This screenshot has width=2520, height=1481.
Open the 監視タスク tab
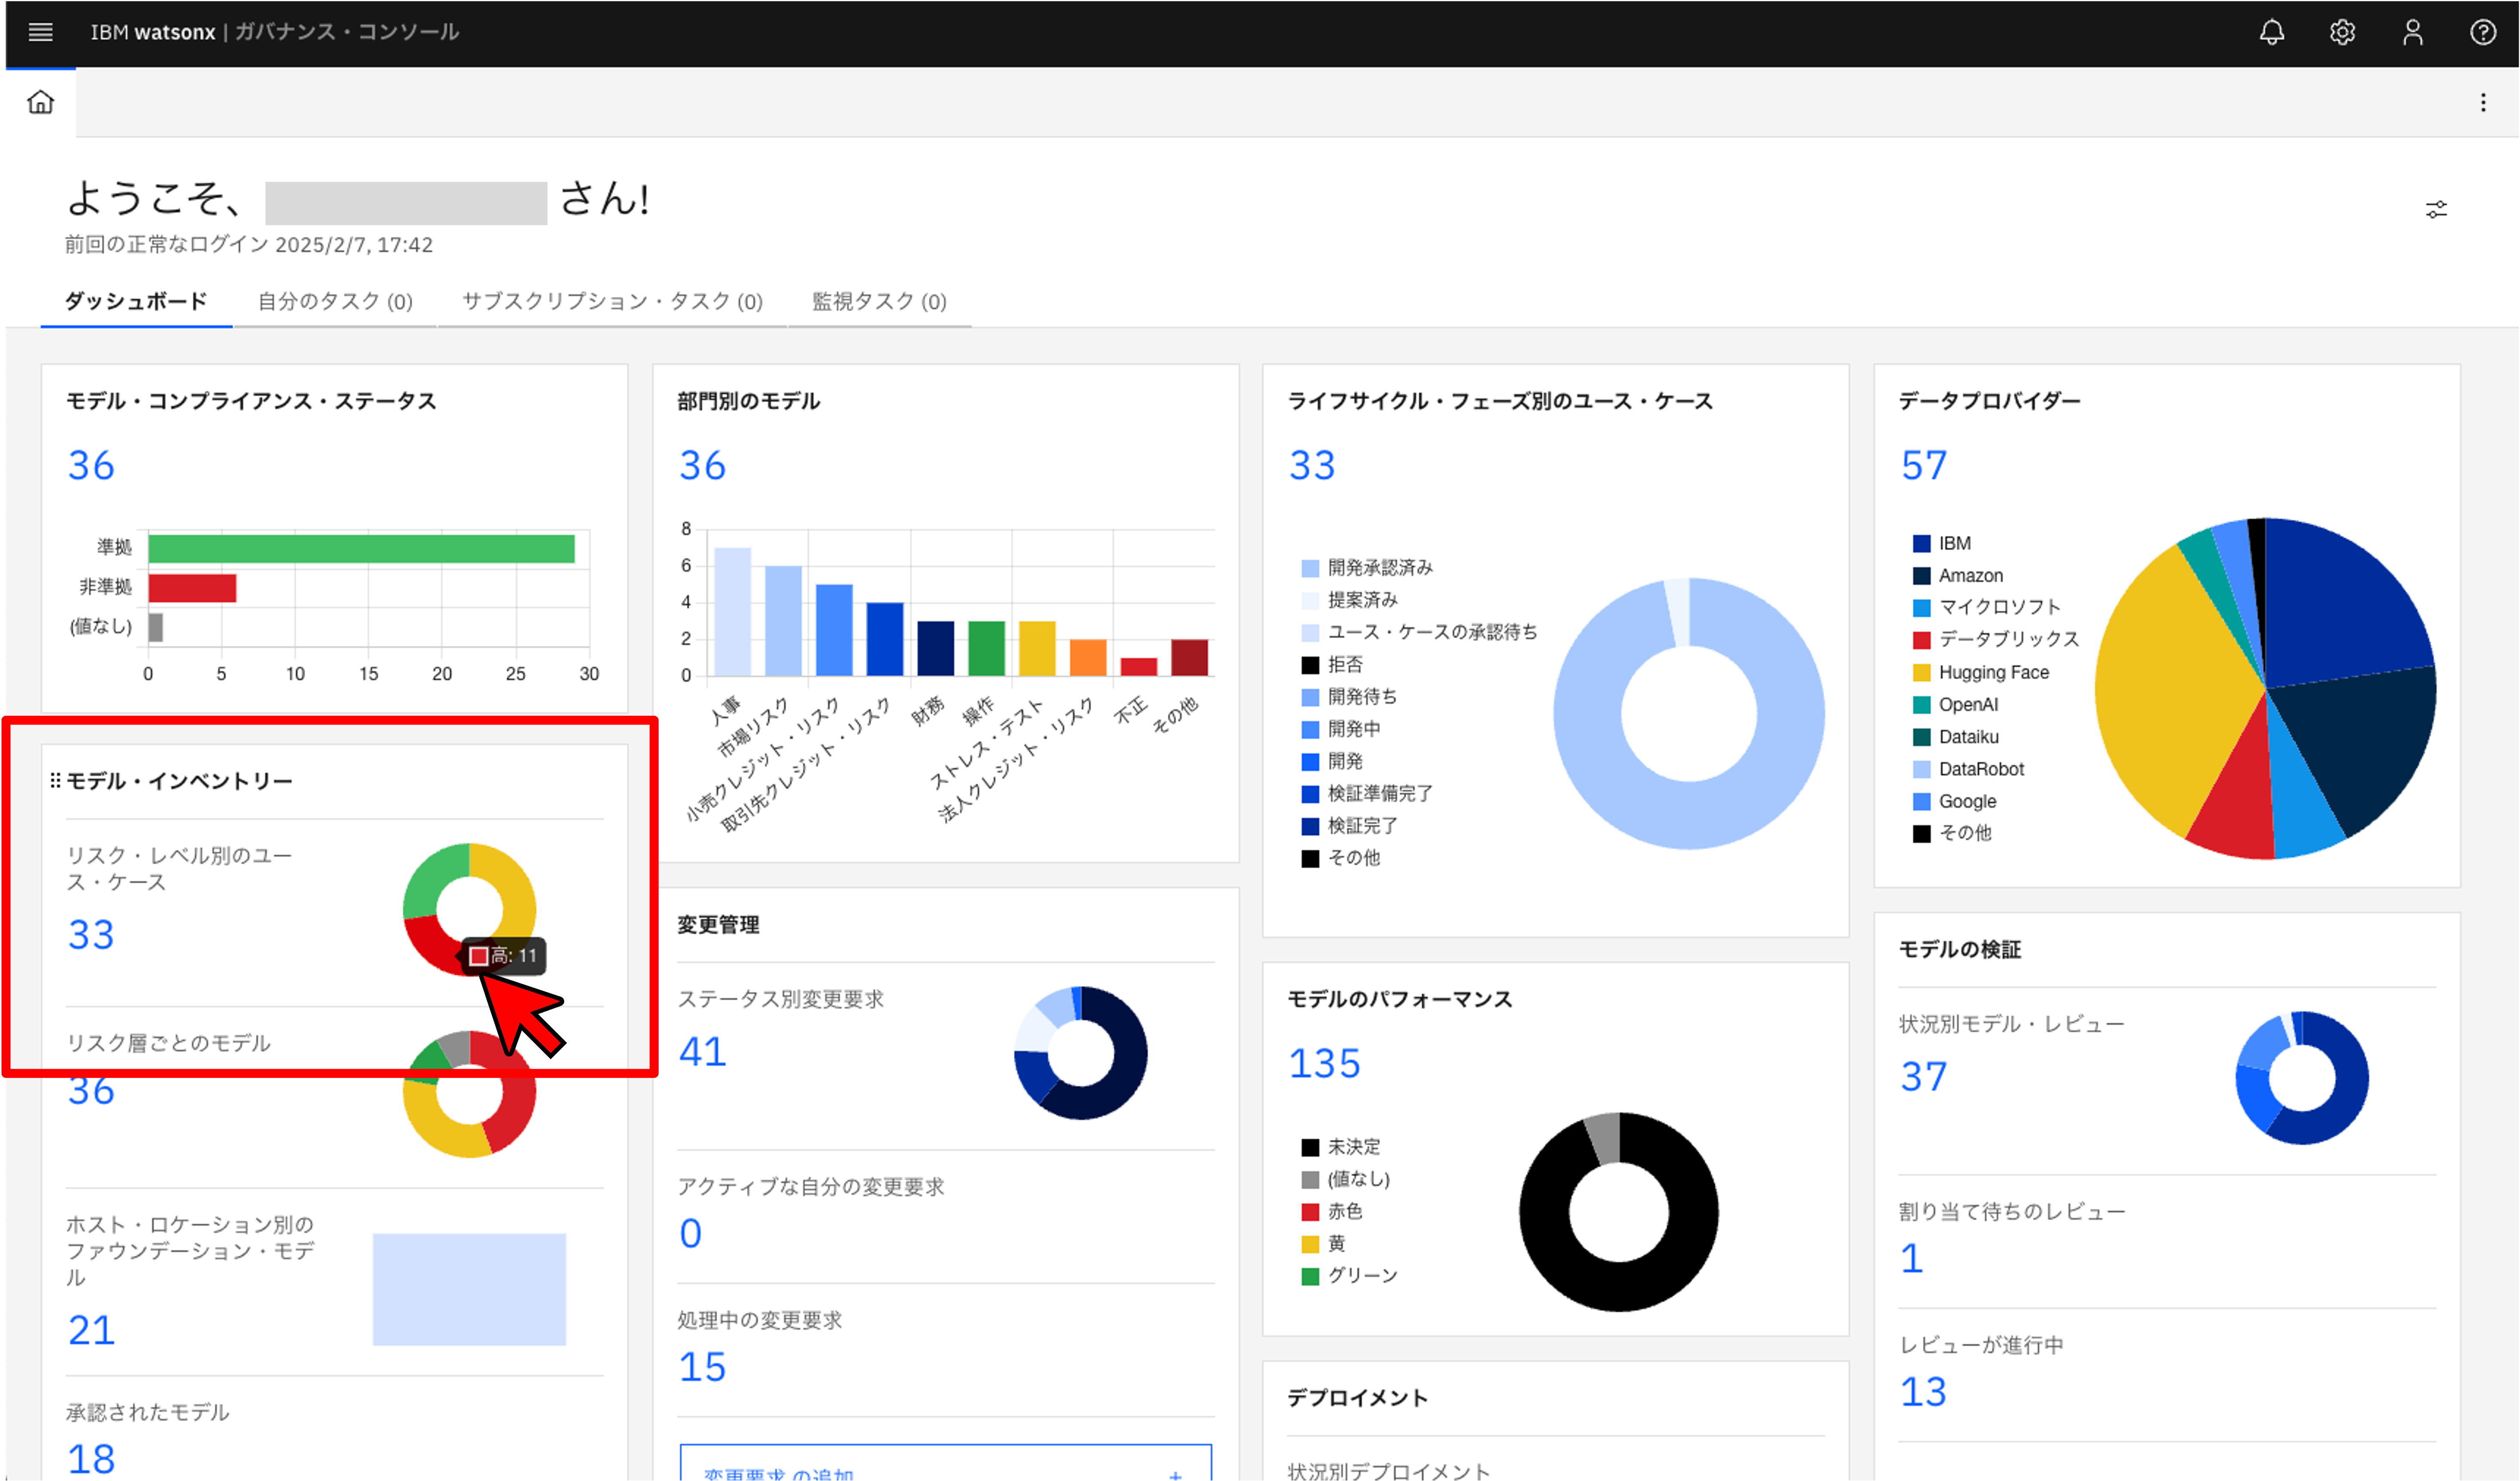coord(879,301)
